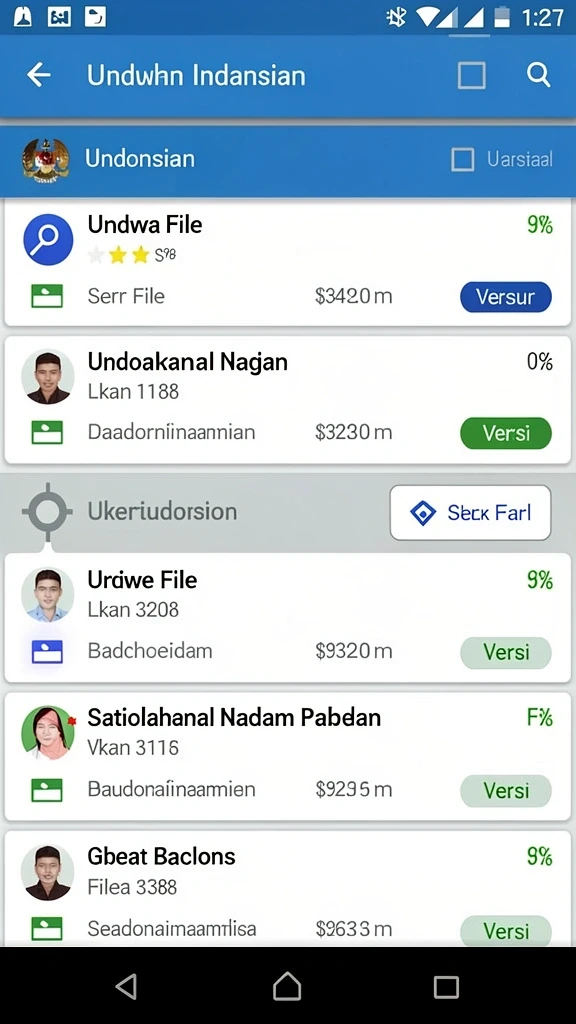Tap the Android recent apps icon
This screenshot has width=576, height=1024.
click(x=446, y=986)
